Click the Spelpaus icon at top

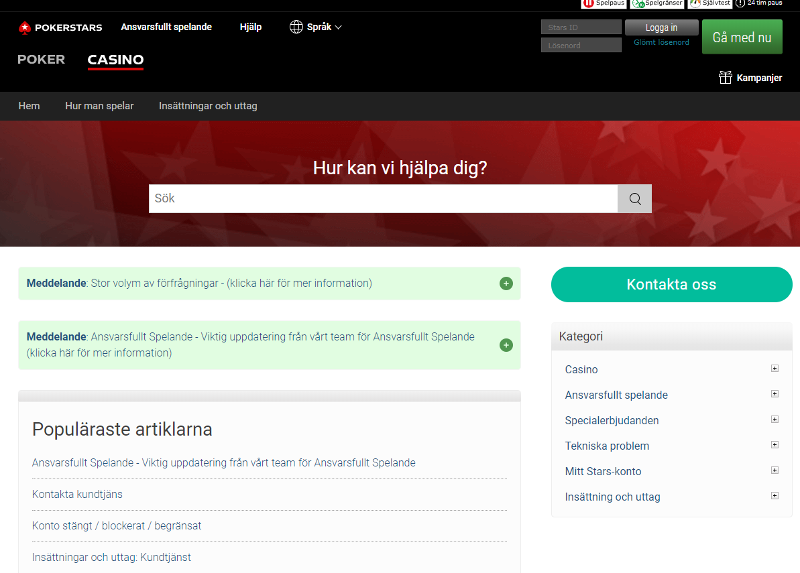604,4
